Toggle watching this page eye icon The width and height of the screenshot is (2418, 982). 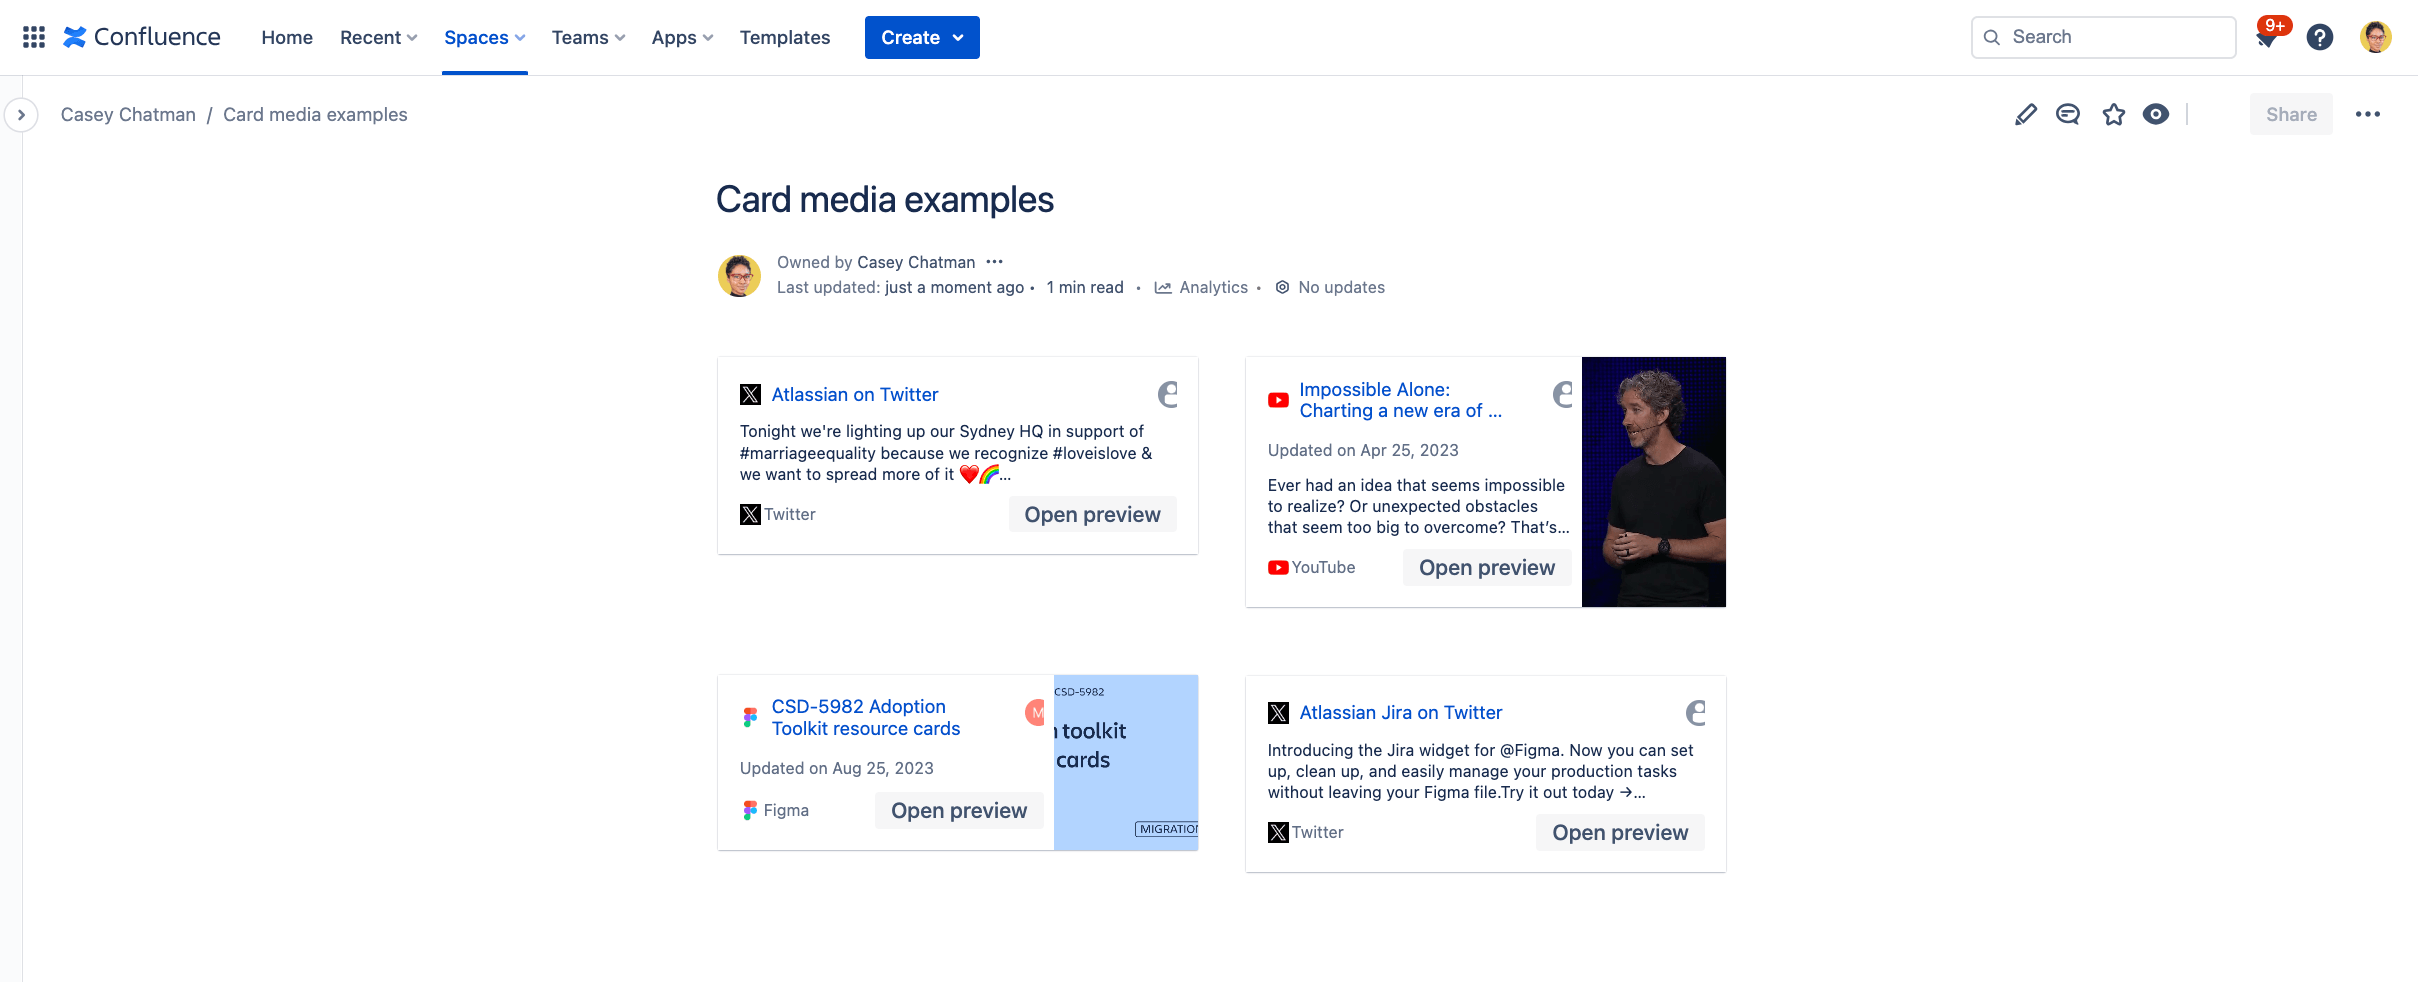tap(2156, 115)
